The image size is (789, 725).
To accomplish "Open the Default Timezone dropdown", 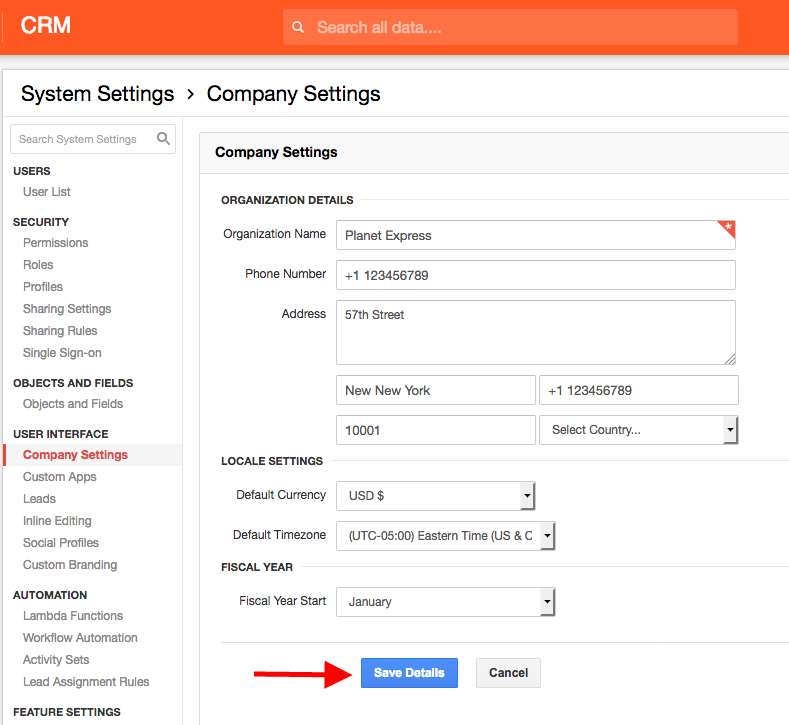I will tap(445, 536).
